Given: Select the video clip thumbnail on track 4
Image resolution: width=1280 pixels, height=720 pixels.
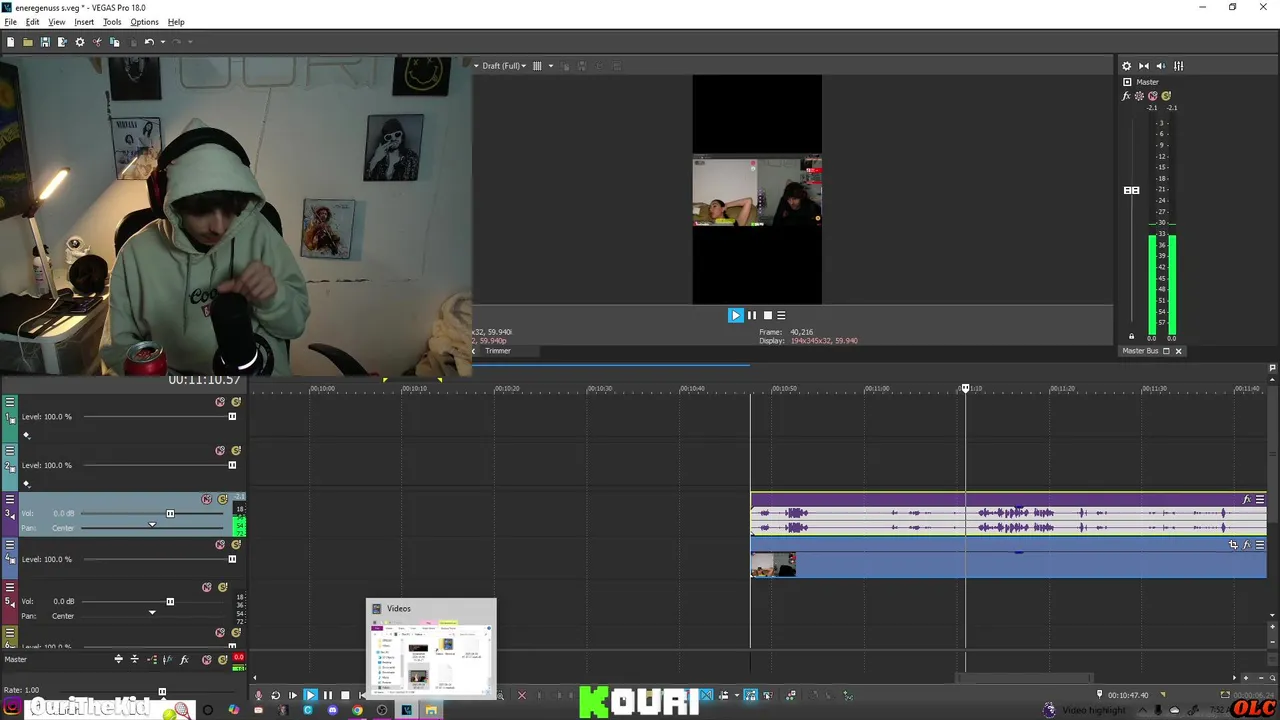Looking at the screenshot, I should (x=773, y=565).
